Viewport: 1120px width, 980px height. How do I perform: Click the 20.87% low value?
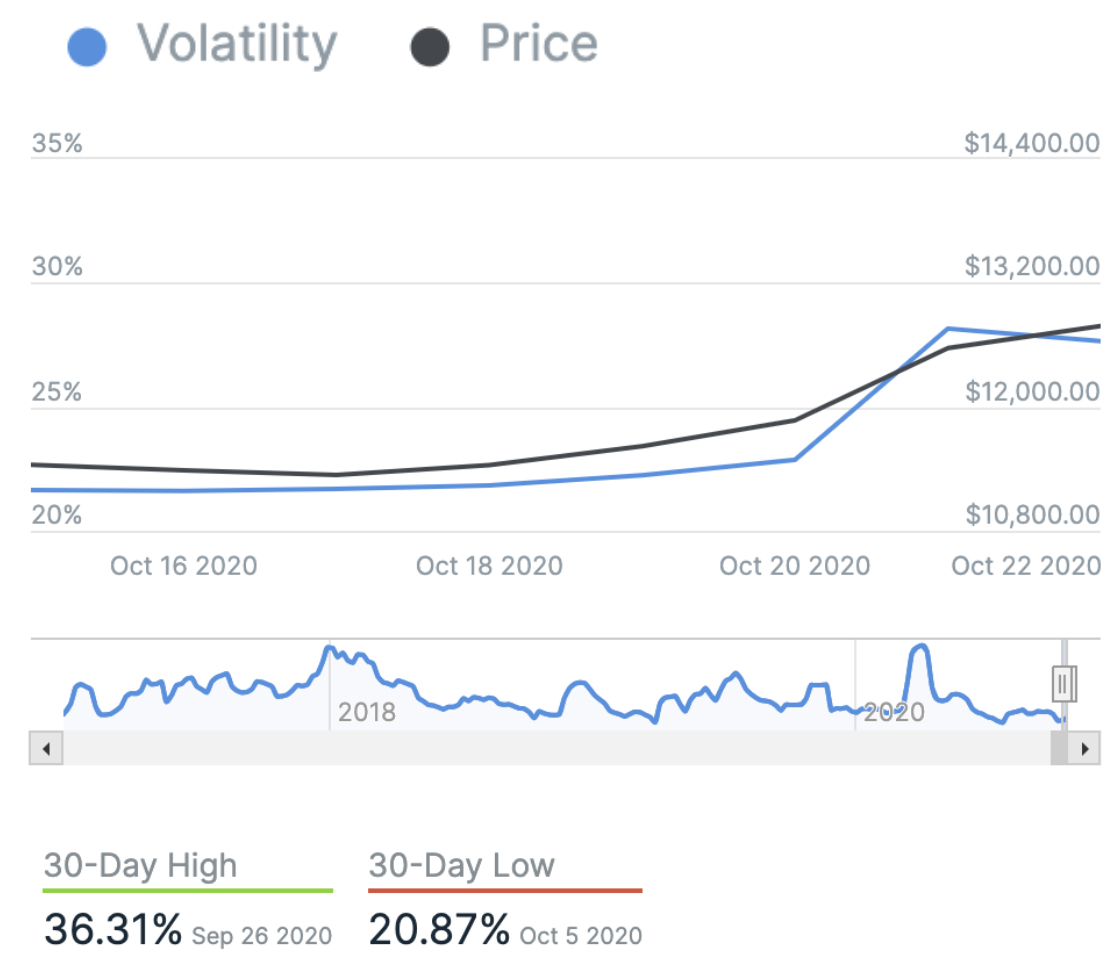(x=439, y=930)
